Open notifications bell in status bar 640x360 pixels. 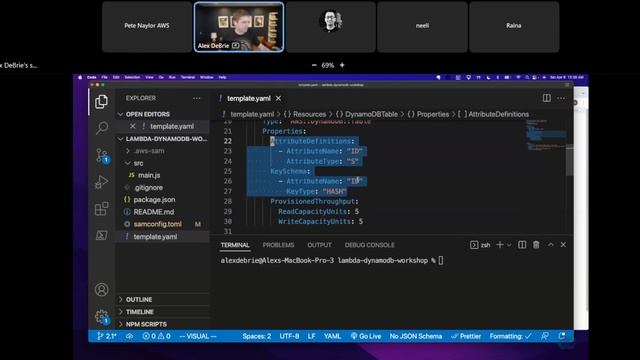[562, 336]
